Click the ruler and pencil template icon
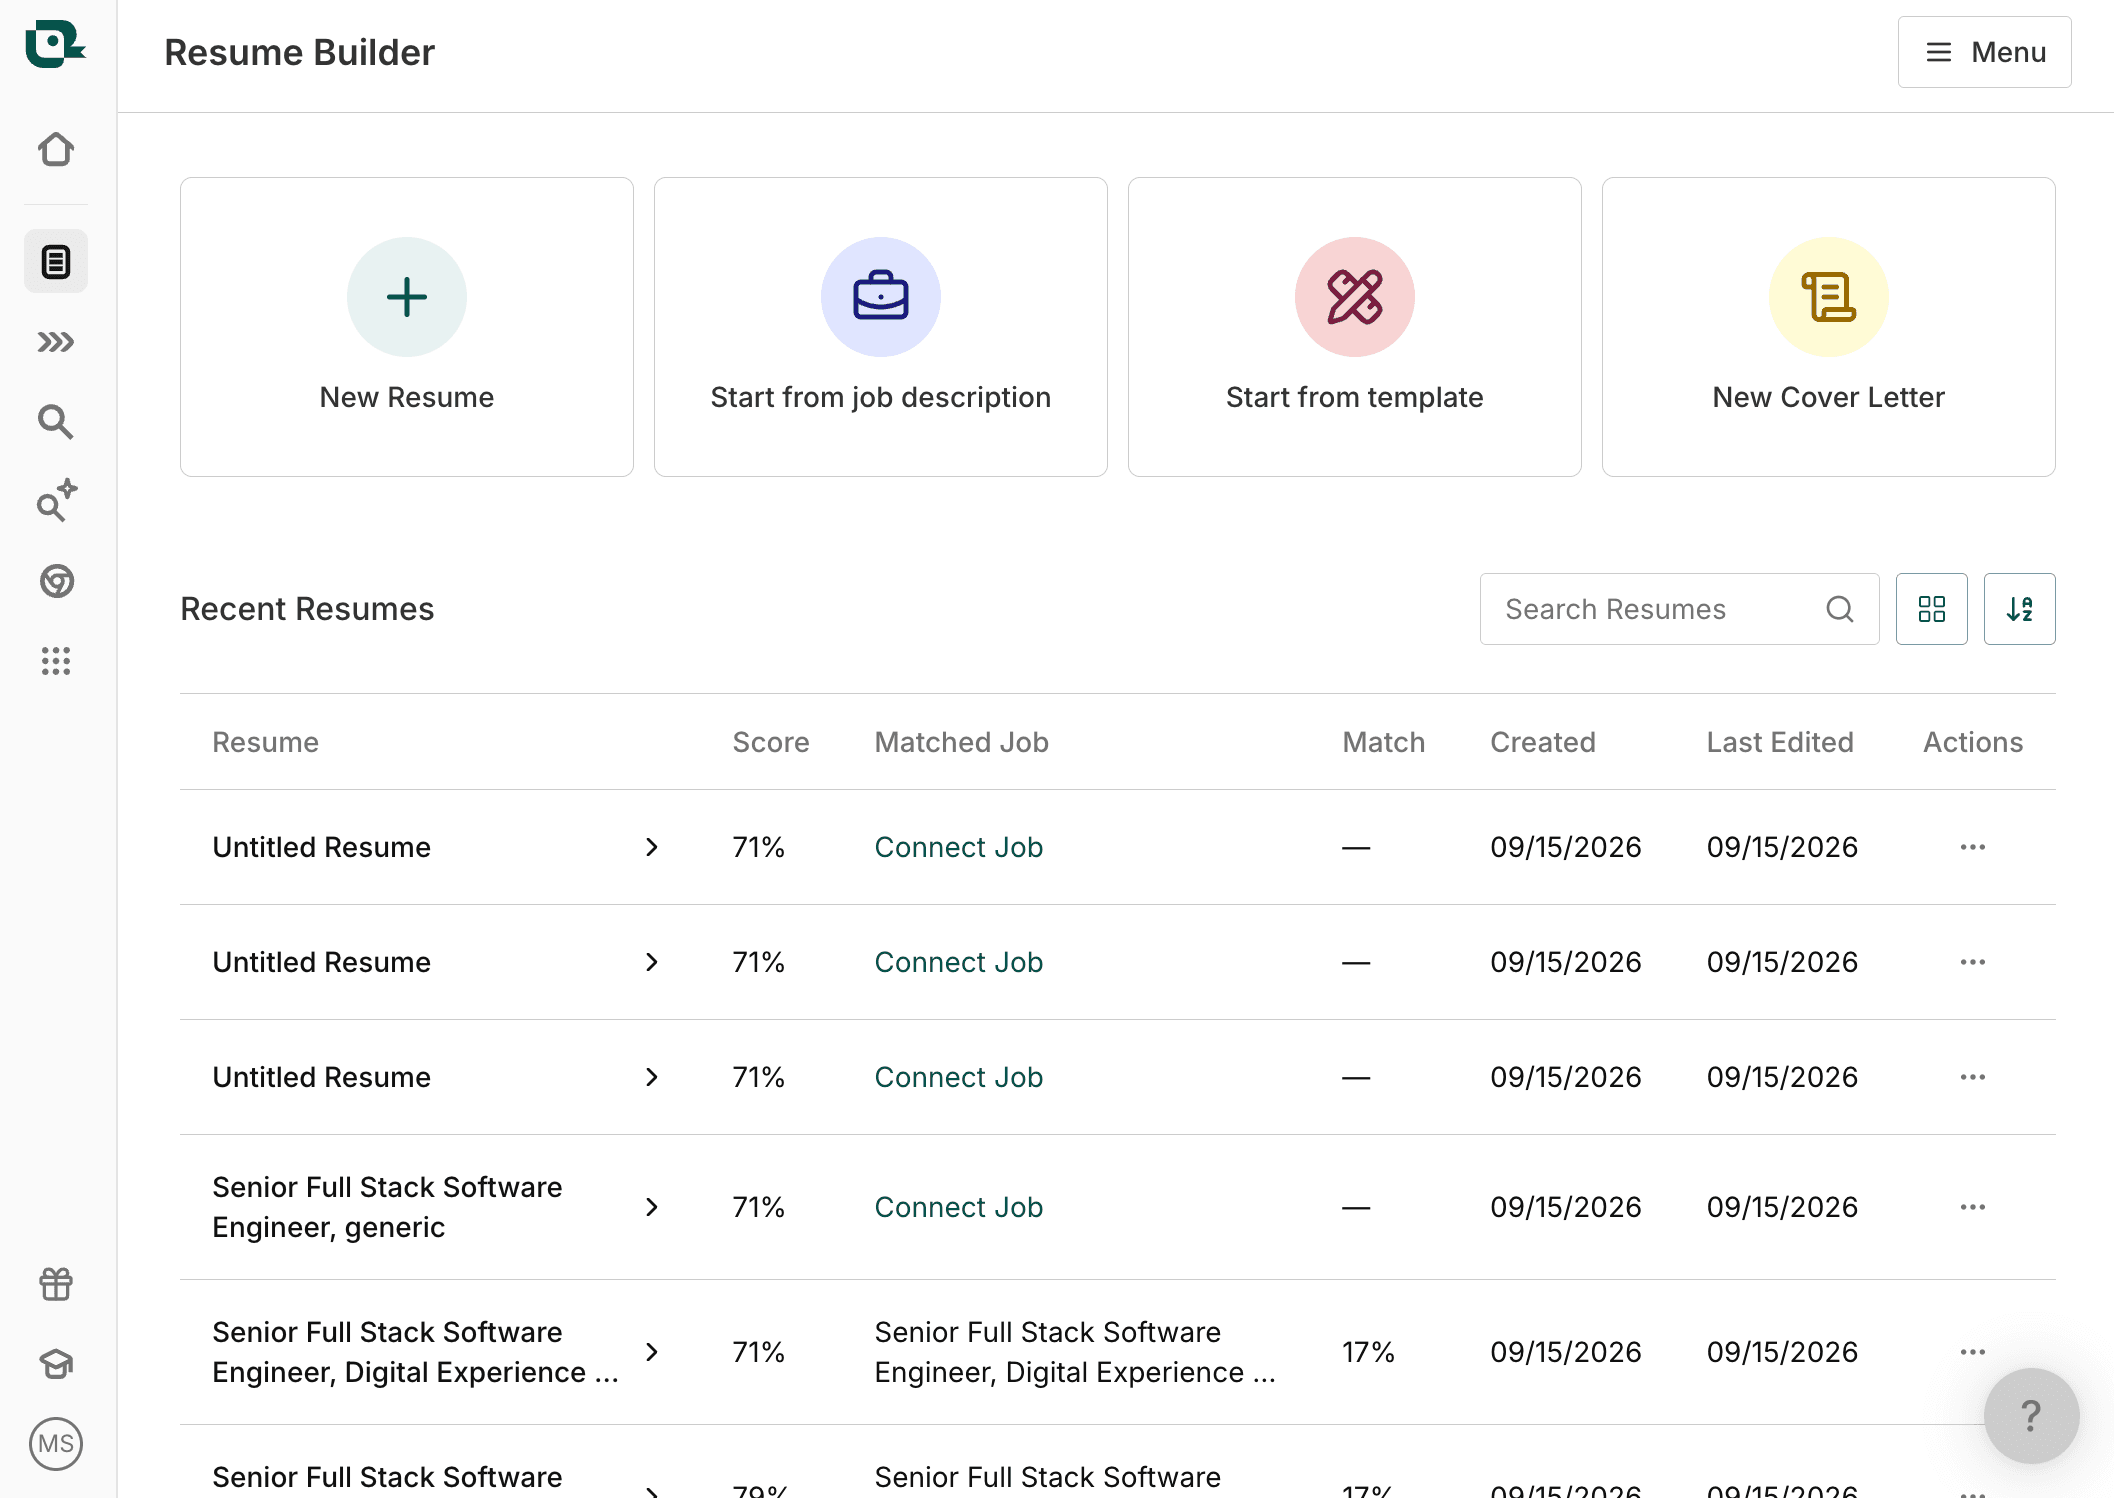2114x1498 pixels. click(x=1355, y=297)
